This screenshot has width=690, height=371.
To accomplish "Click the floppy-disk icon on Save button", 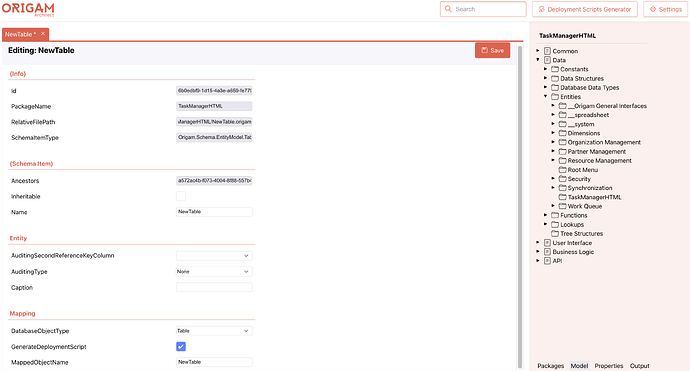I will coord(484,50).
